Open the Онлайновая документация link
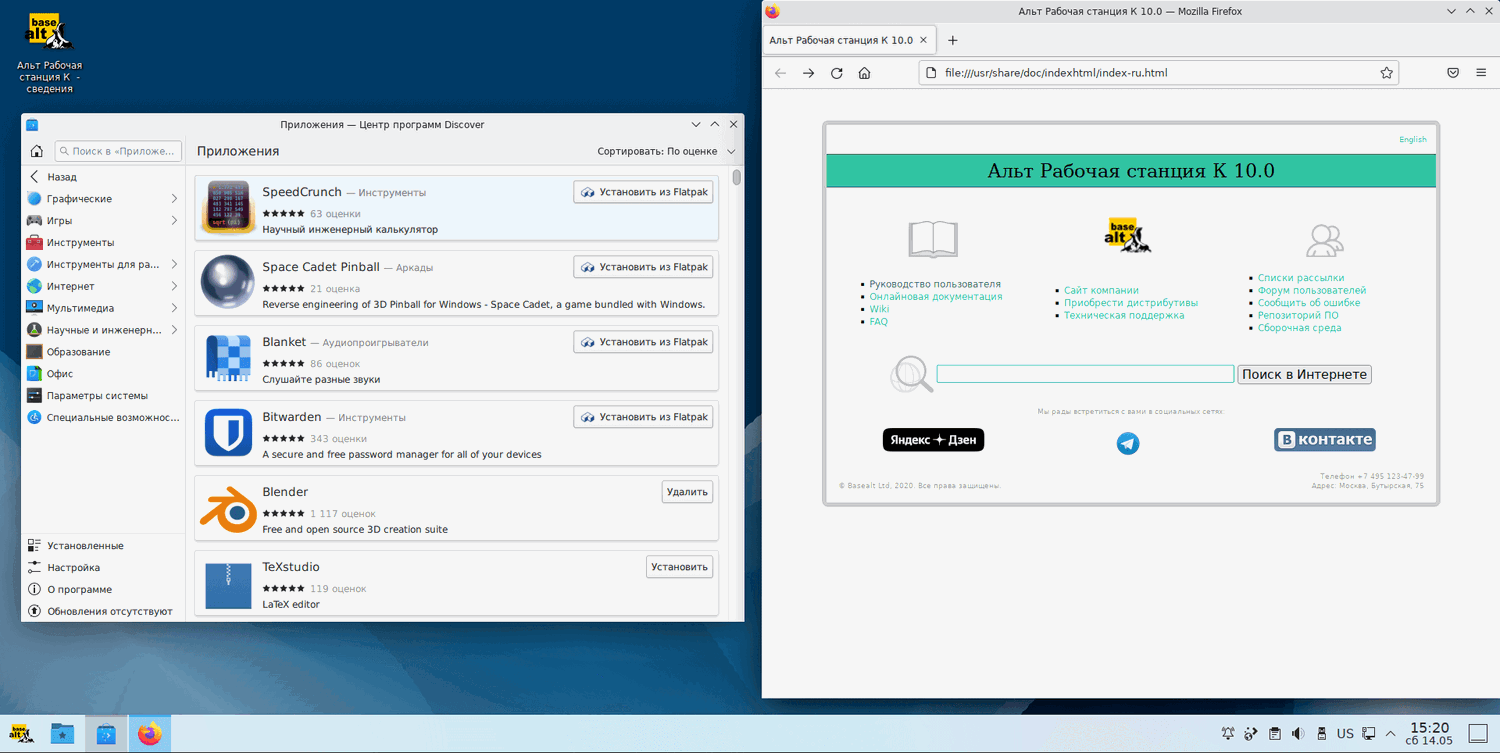This screenshot has width=1500, height=753. 936,297
